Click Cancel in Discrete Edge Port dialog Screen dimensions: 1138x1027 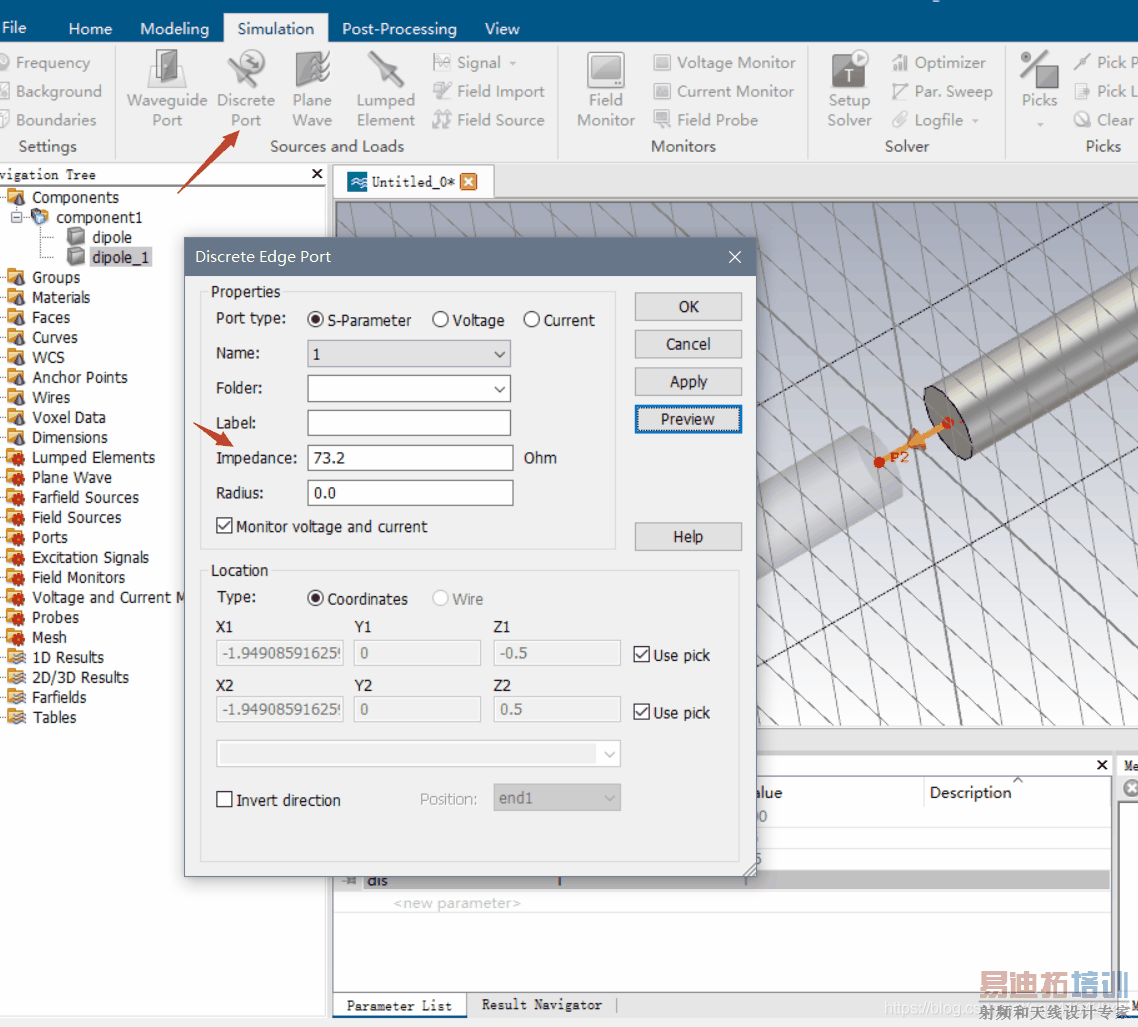pos(688,344)
